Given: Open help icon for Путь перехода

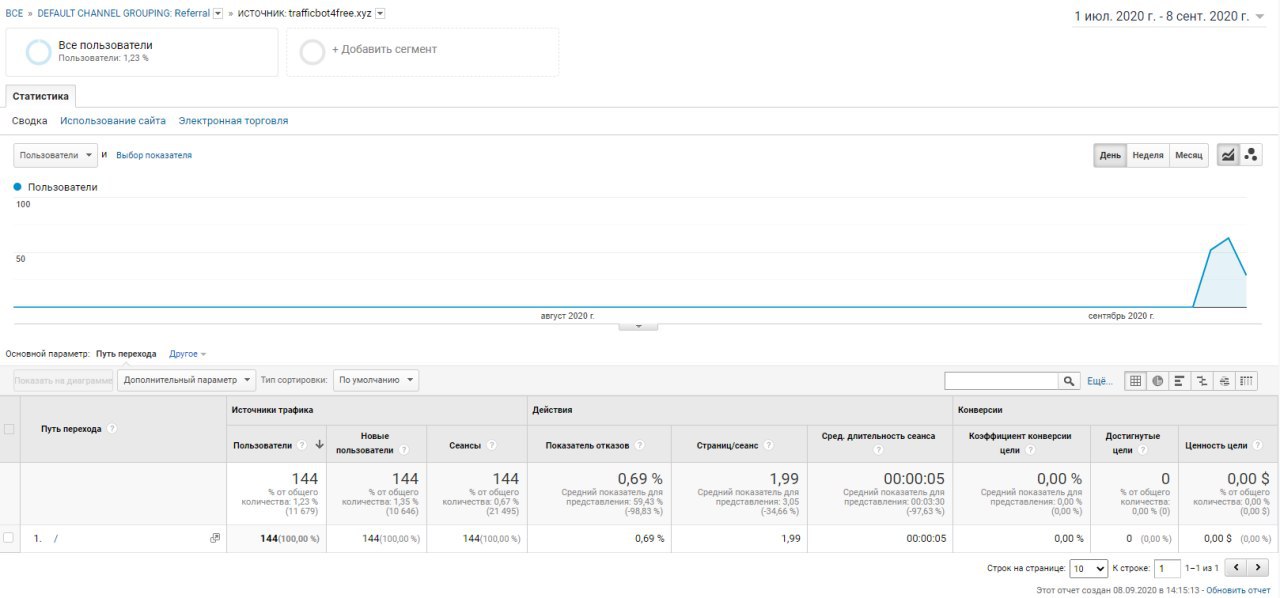Looking at the screenshot, I should tap(112, 429).
